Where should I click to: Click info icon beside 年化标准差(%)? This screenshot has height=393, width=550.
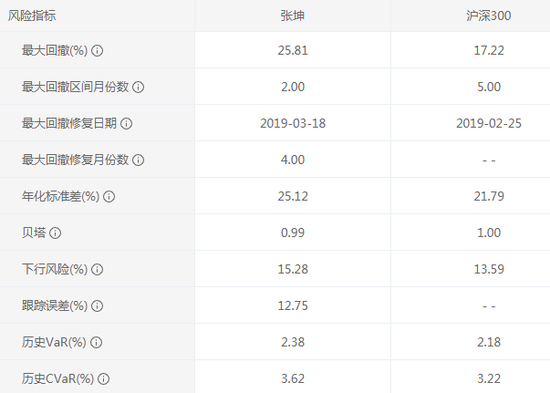(x=109, y=196)
